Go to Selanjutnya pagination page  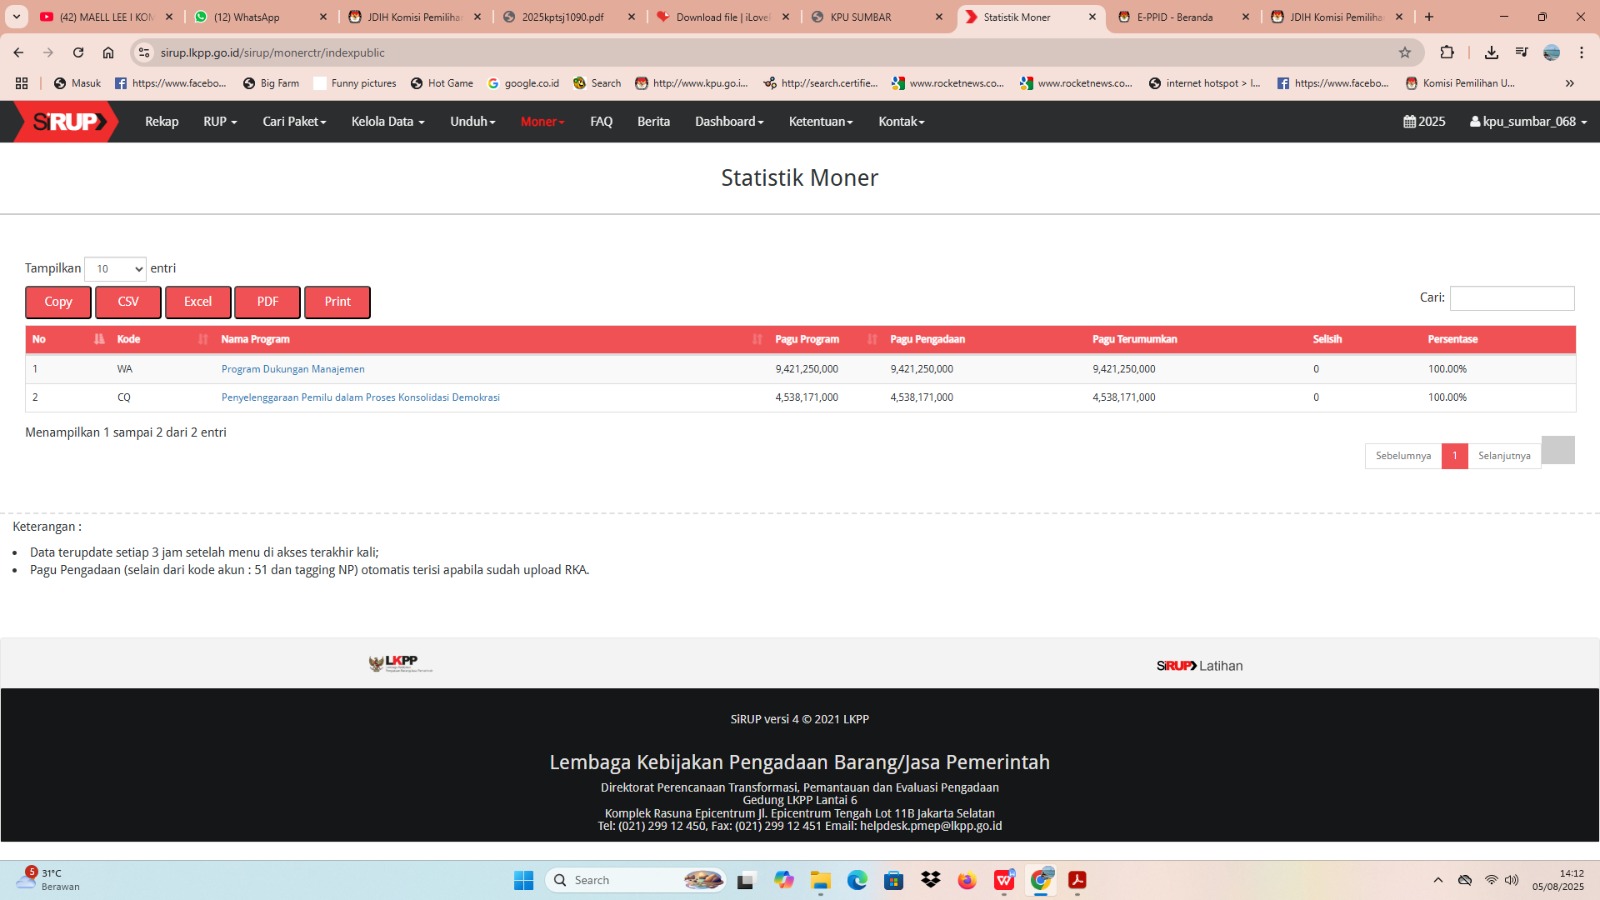[x=1503, y=456]
